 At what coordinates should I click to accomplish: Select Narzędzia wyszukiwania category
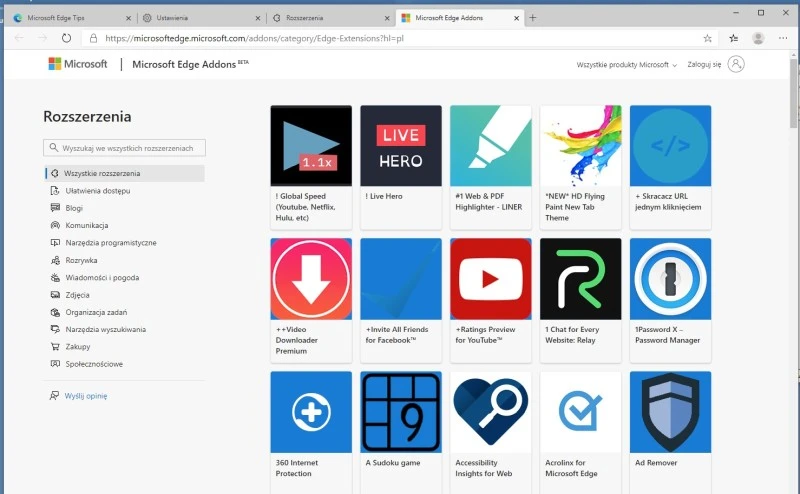coord(105,330)
